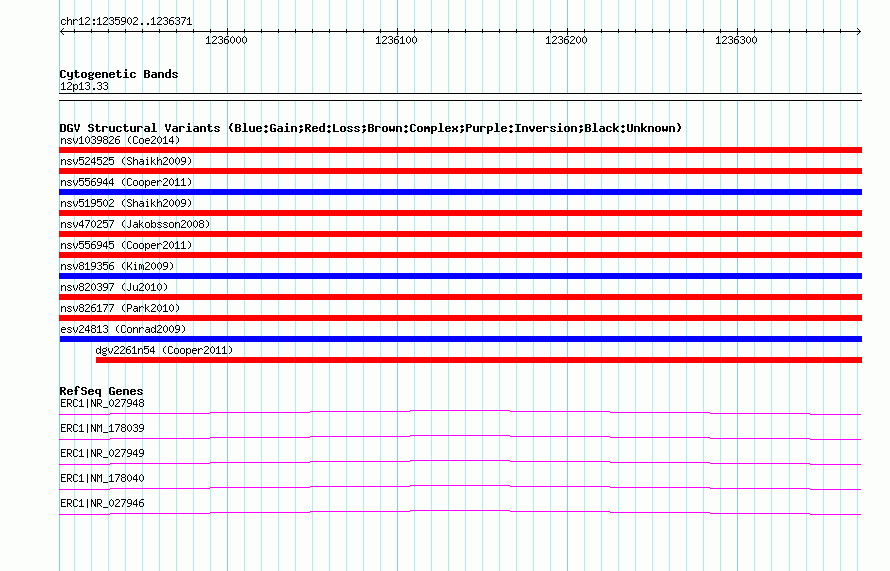The height and width of the screenshot is (571, 890).
Task: Click the dgv2261n54 (Cooper2011) label
Action: [x=164, y=350]
